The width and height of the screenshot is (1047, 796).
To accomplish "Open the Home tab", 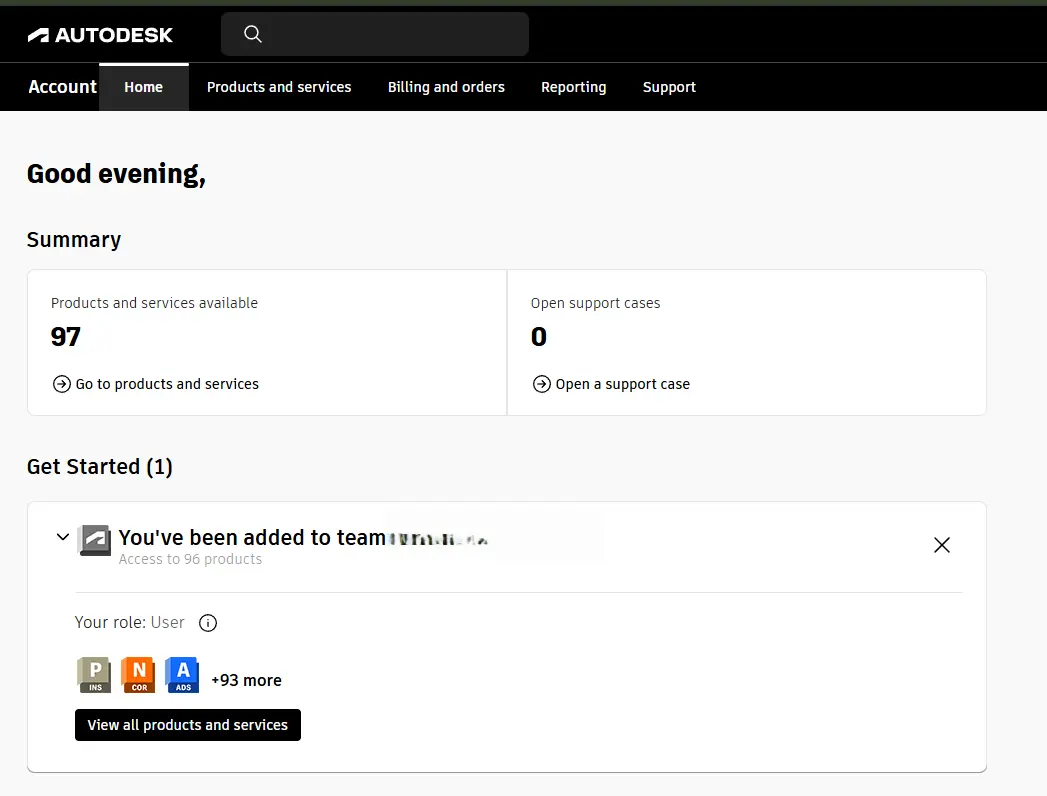I will click(x=144, y=87).
